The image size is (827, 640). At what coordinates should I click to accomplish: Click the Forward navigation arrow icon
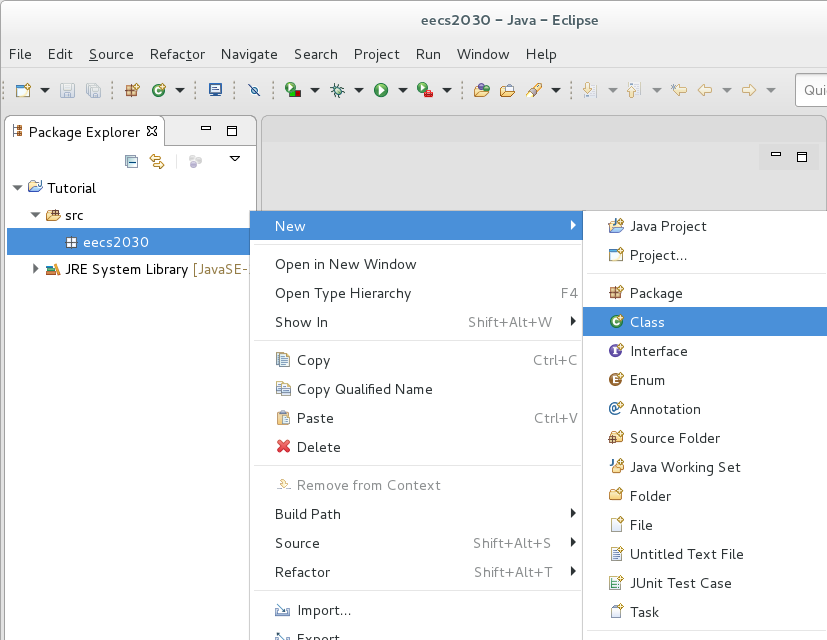click(x=749, y=90)
